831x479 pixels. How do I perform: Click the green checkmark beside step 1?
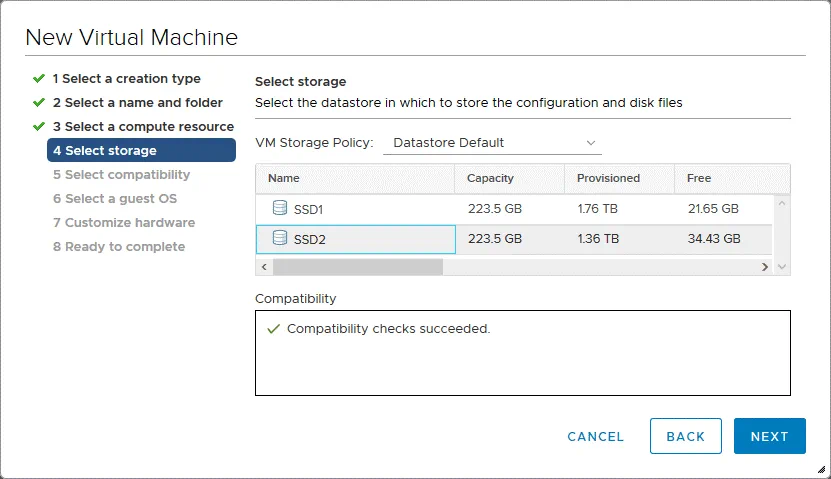(x=39, y=78)
